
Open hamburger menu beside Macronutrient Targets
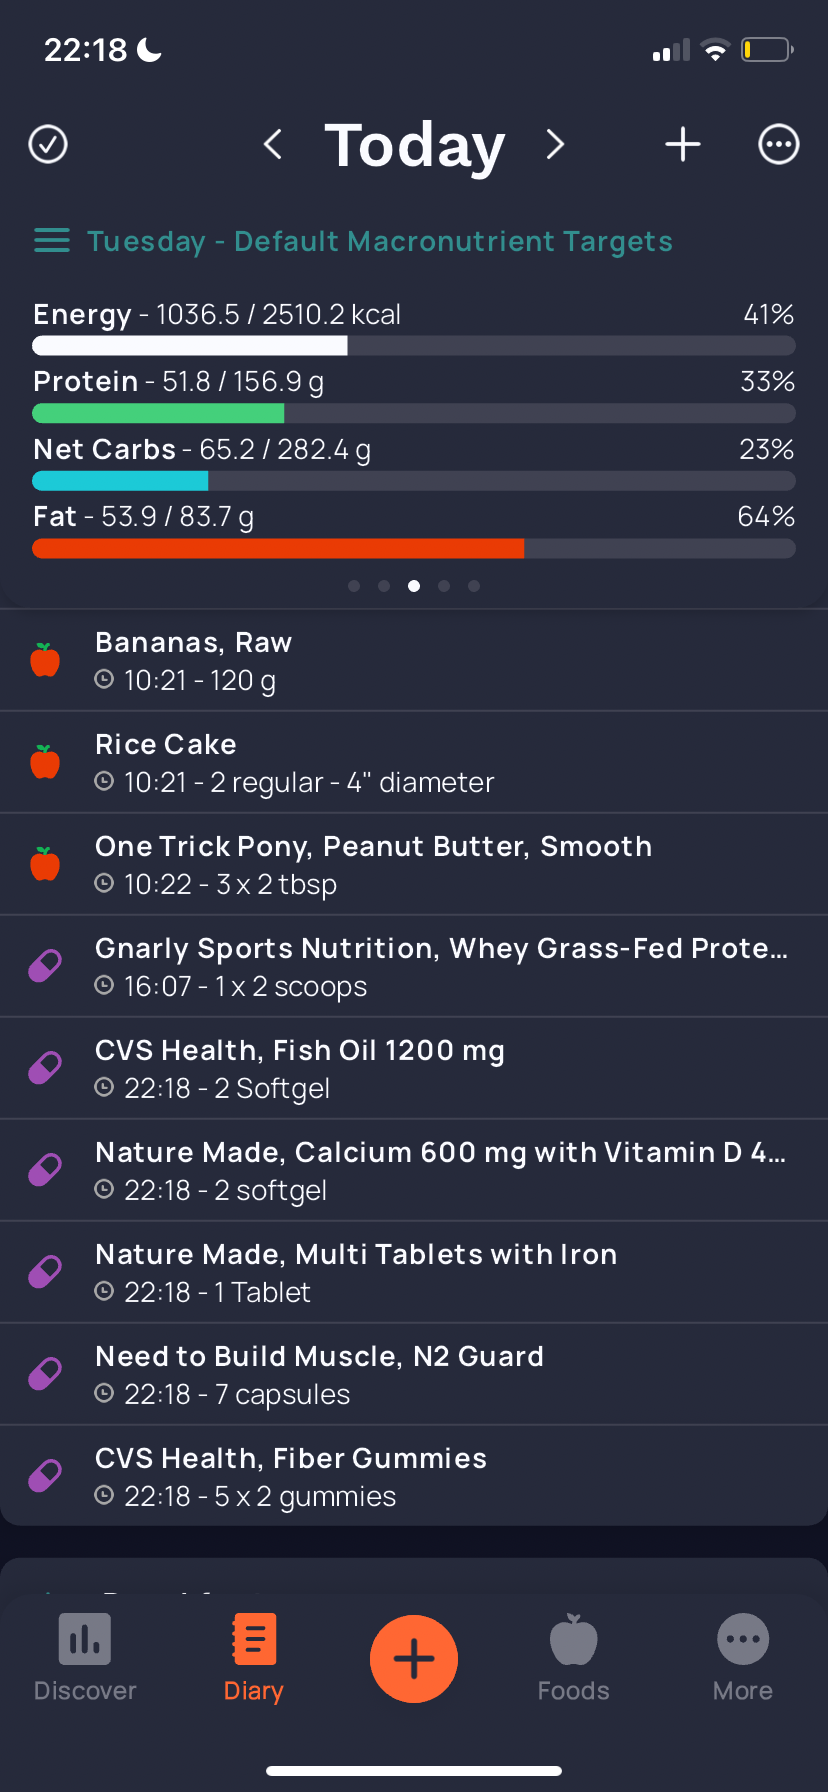[x=52, y=241]
